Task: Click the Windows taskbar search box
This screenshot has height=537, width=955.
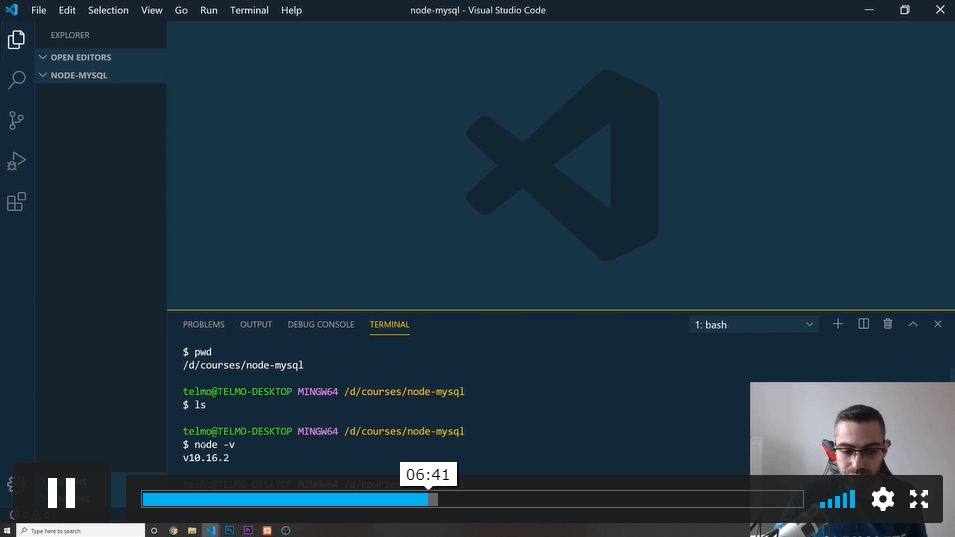Action: tap(81, 530)
